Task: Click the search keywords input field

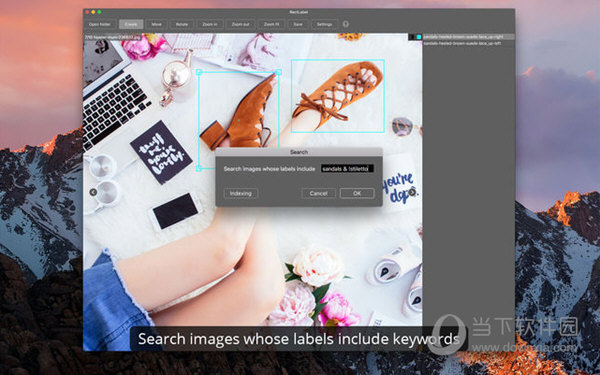Action: 347,169
